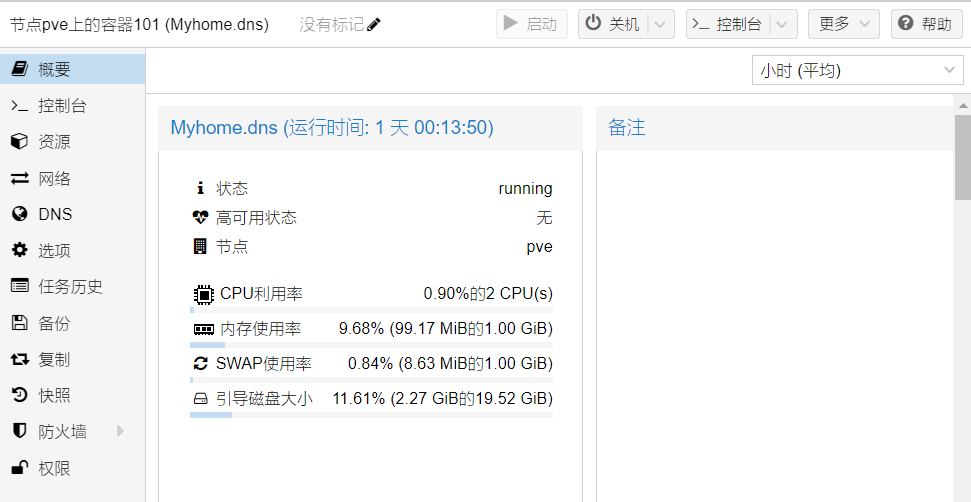Click the 概要 book icon in sidebar
Image resolution: width=971 pixels, height=502 pixels.
[x=20, y=69]
